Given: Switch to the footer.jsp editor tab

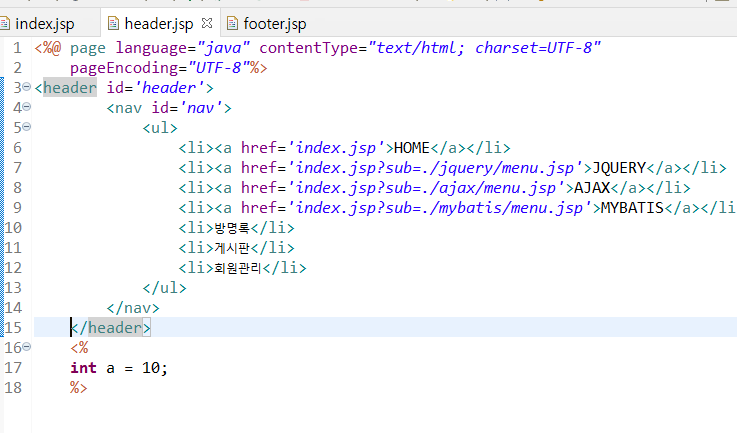Looking at the screenshot, I should [274, 24].
